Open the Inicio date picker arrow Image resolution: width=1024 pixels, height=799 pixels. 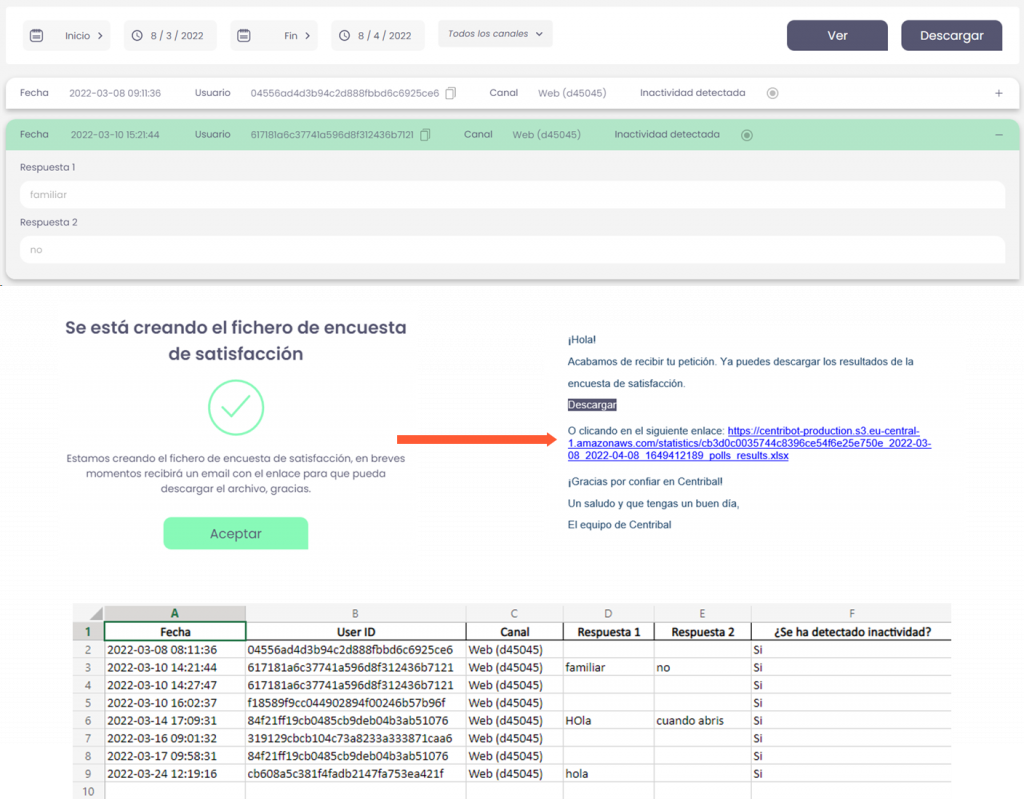(x=101, y=35)
